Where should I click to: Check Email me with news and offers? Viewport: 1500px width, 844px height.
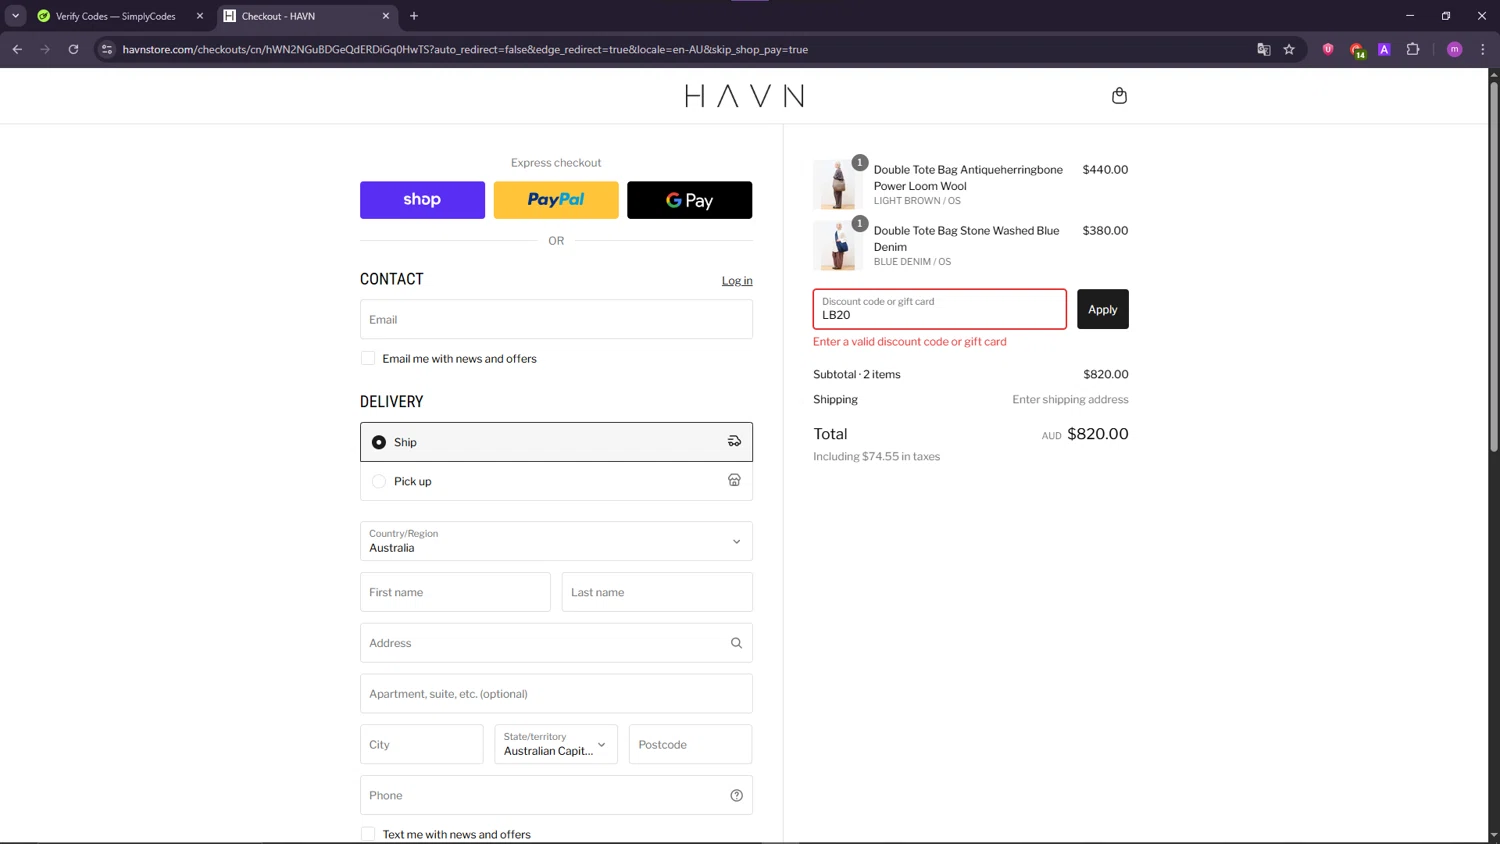coord(368,358)
